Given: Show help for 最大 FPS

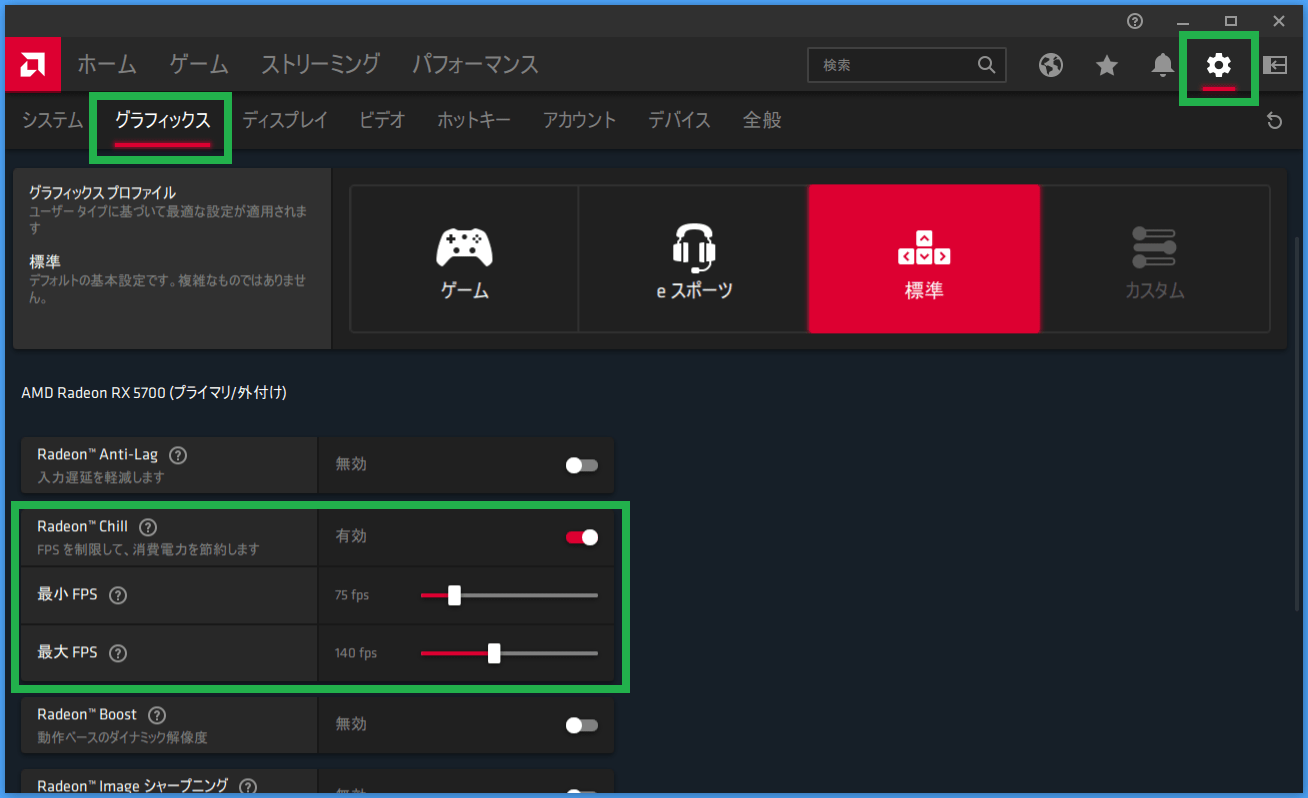Looking at the screenshot, I should pyautogui.click(x=117, y=653).
